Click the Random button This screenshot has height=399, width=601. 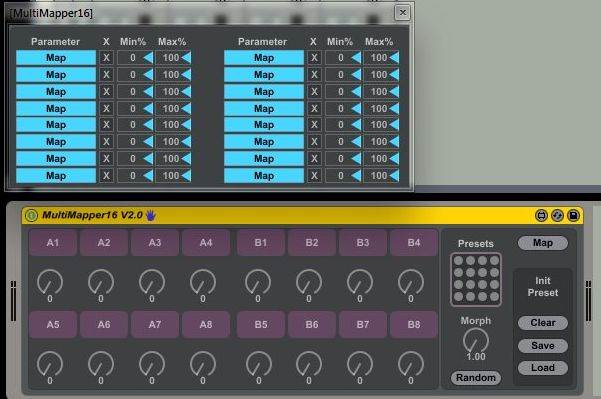[476, 378]
